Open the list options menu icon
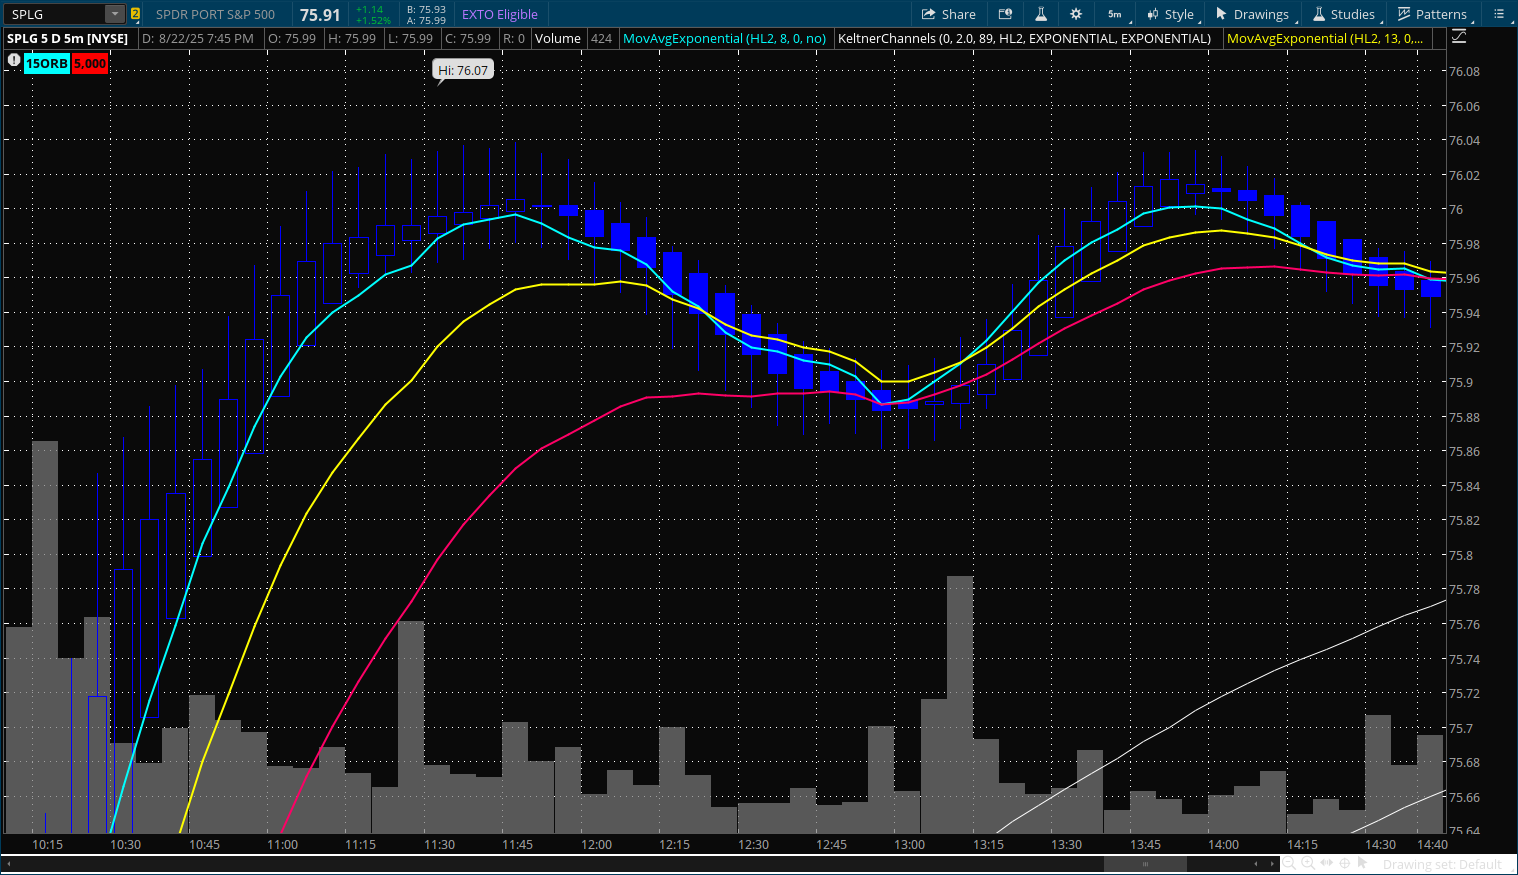 coord(1499,14)
